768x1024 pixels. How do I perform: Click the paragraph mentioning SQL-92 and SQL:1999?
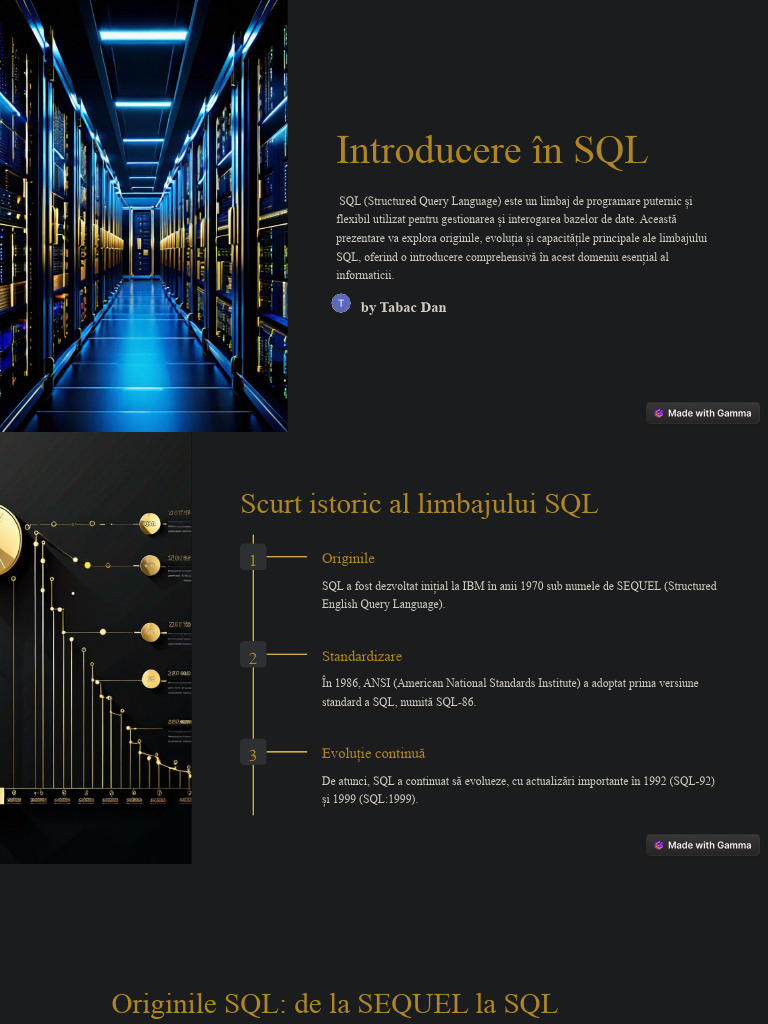click(519, 790)
